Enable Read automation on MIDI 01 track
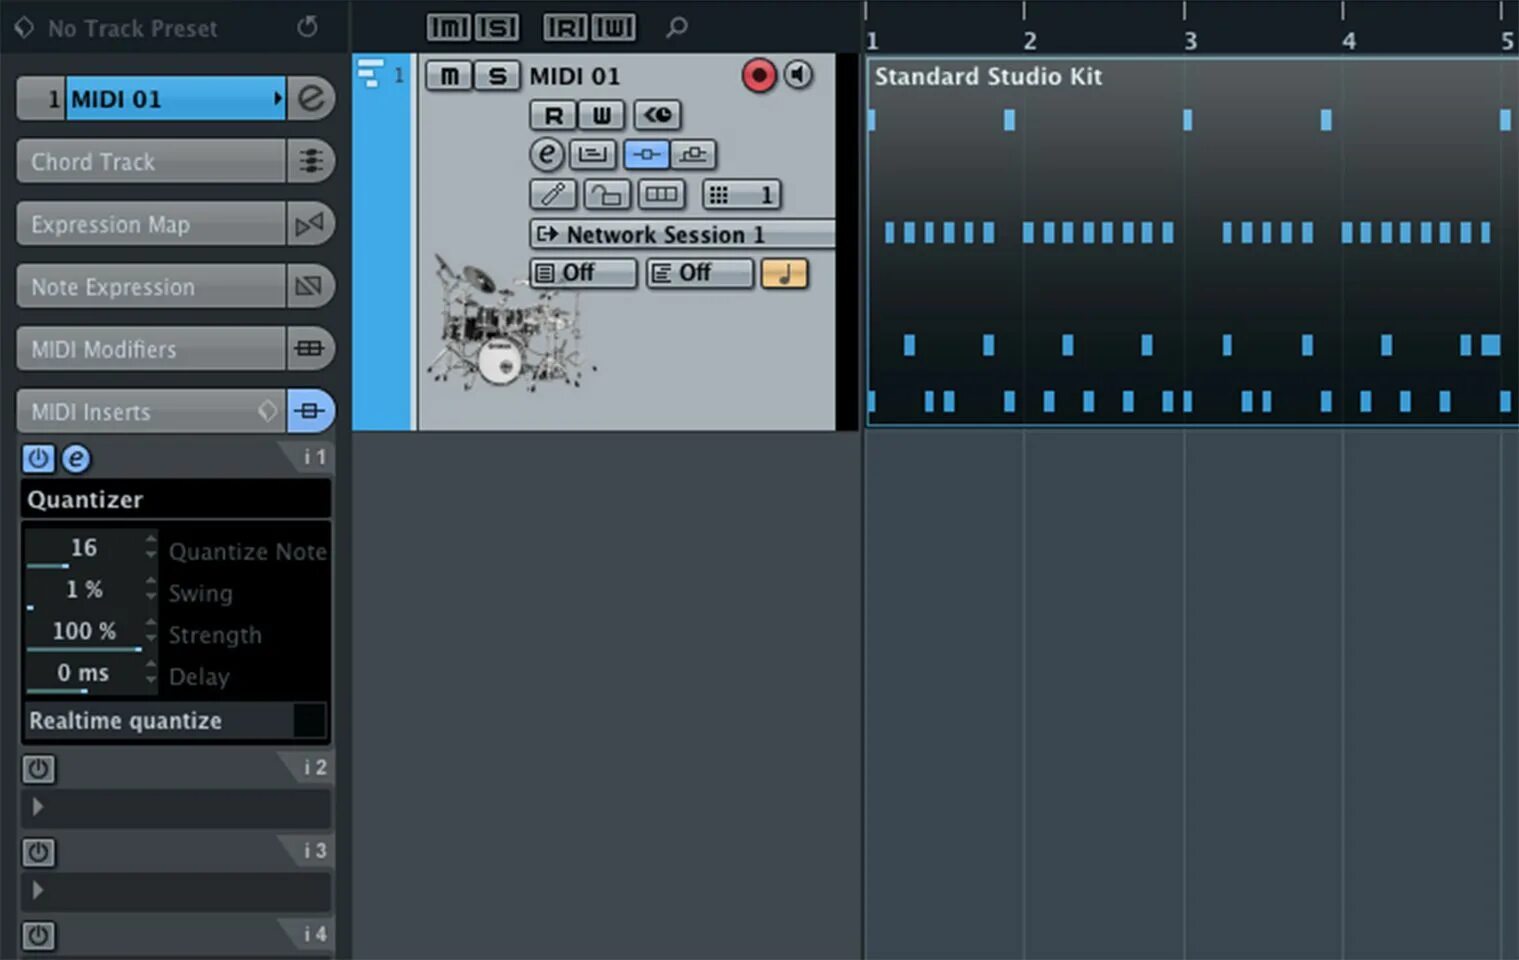This screenshot has height=960, width=1519. pyautogui.click(x=552, y=115)
